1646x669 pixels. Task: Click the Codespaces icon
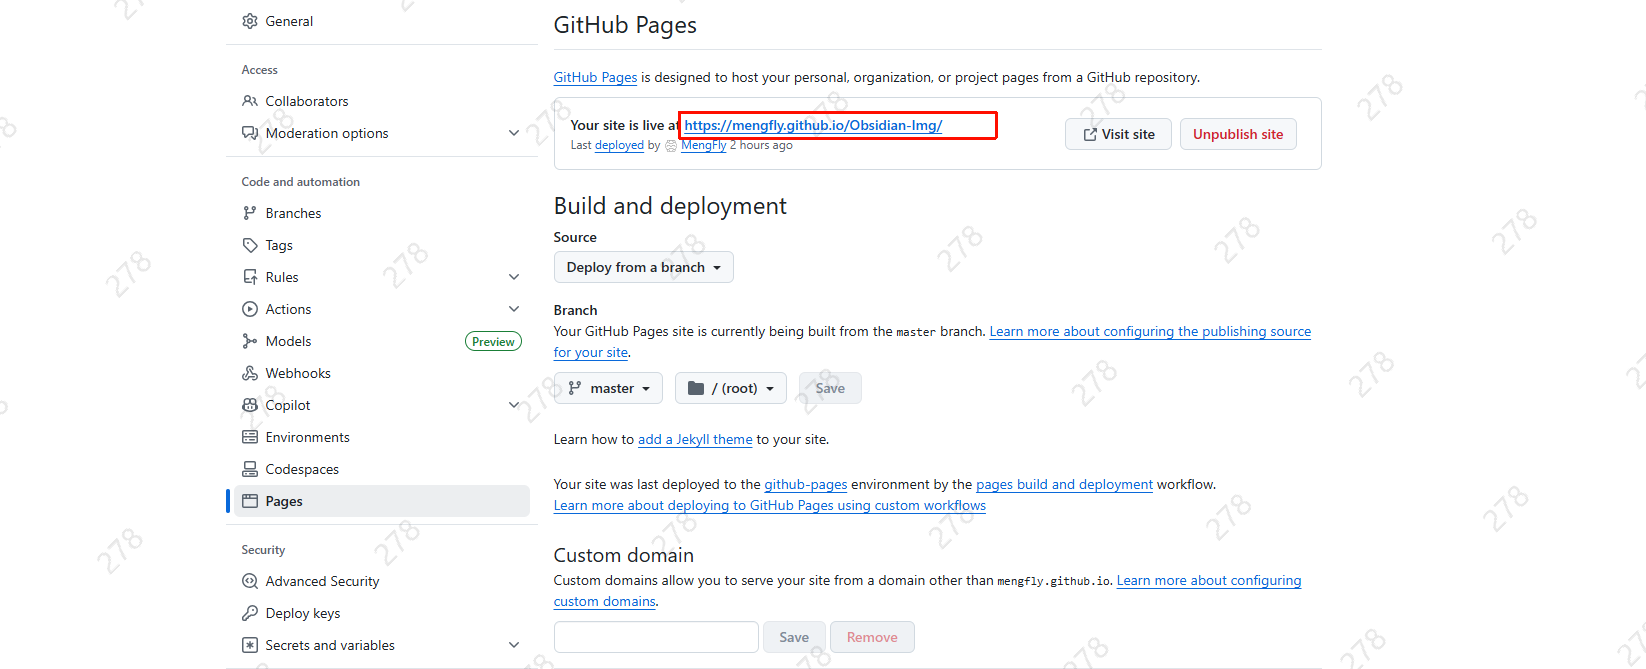(250, 469)
